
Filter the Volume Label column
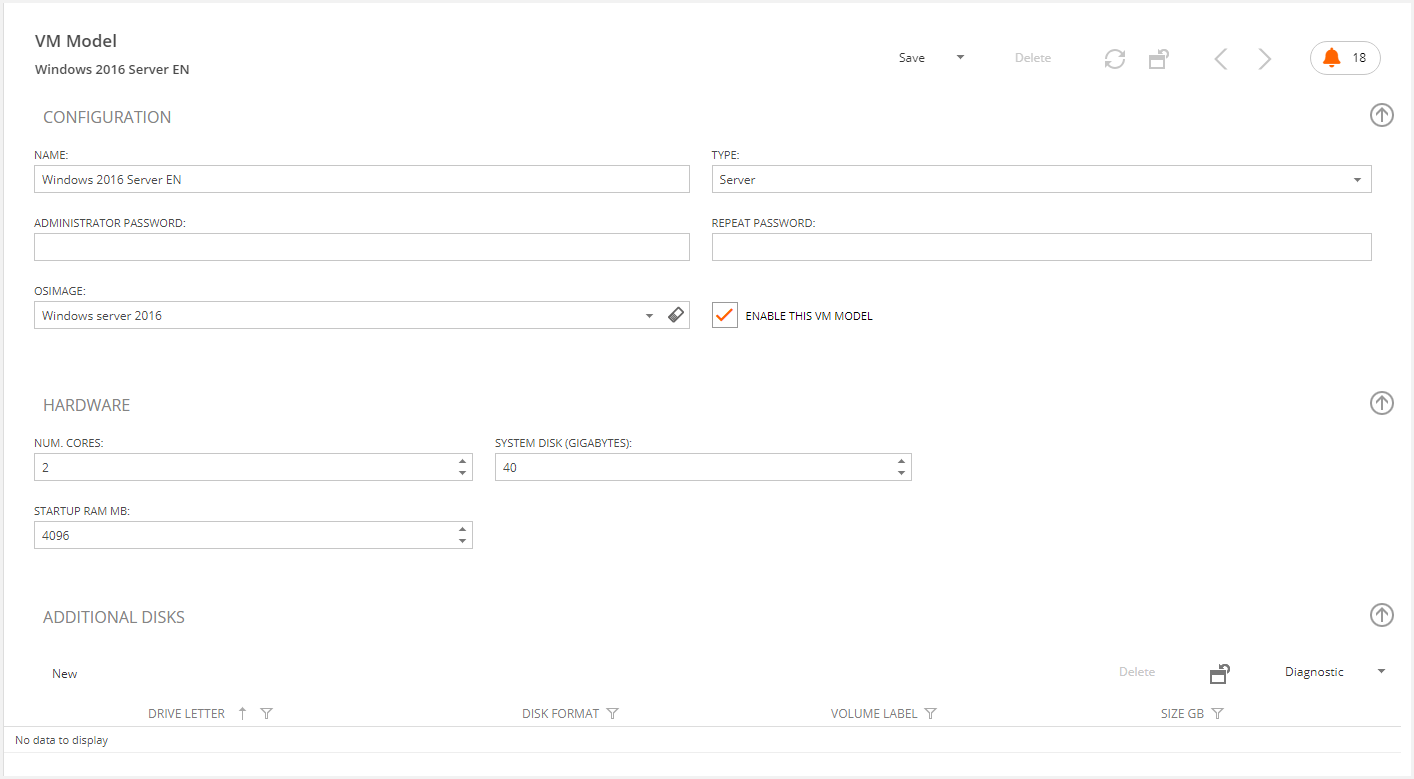tap(930, 714)
